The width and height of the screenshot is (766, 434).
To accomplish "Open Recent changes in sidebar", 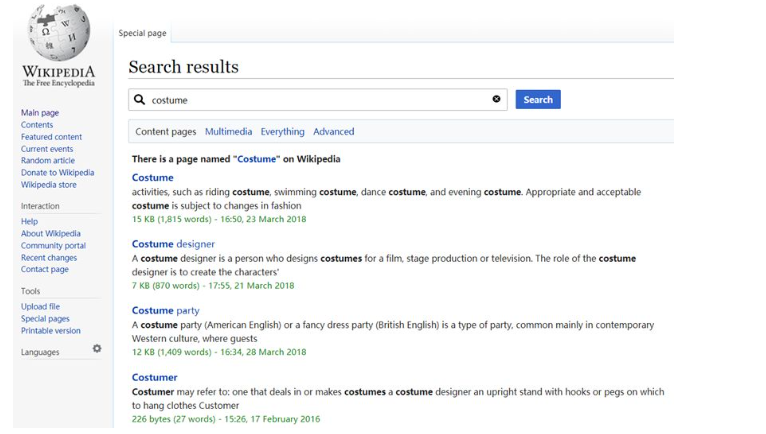I will pos(49,258).
